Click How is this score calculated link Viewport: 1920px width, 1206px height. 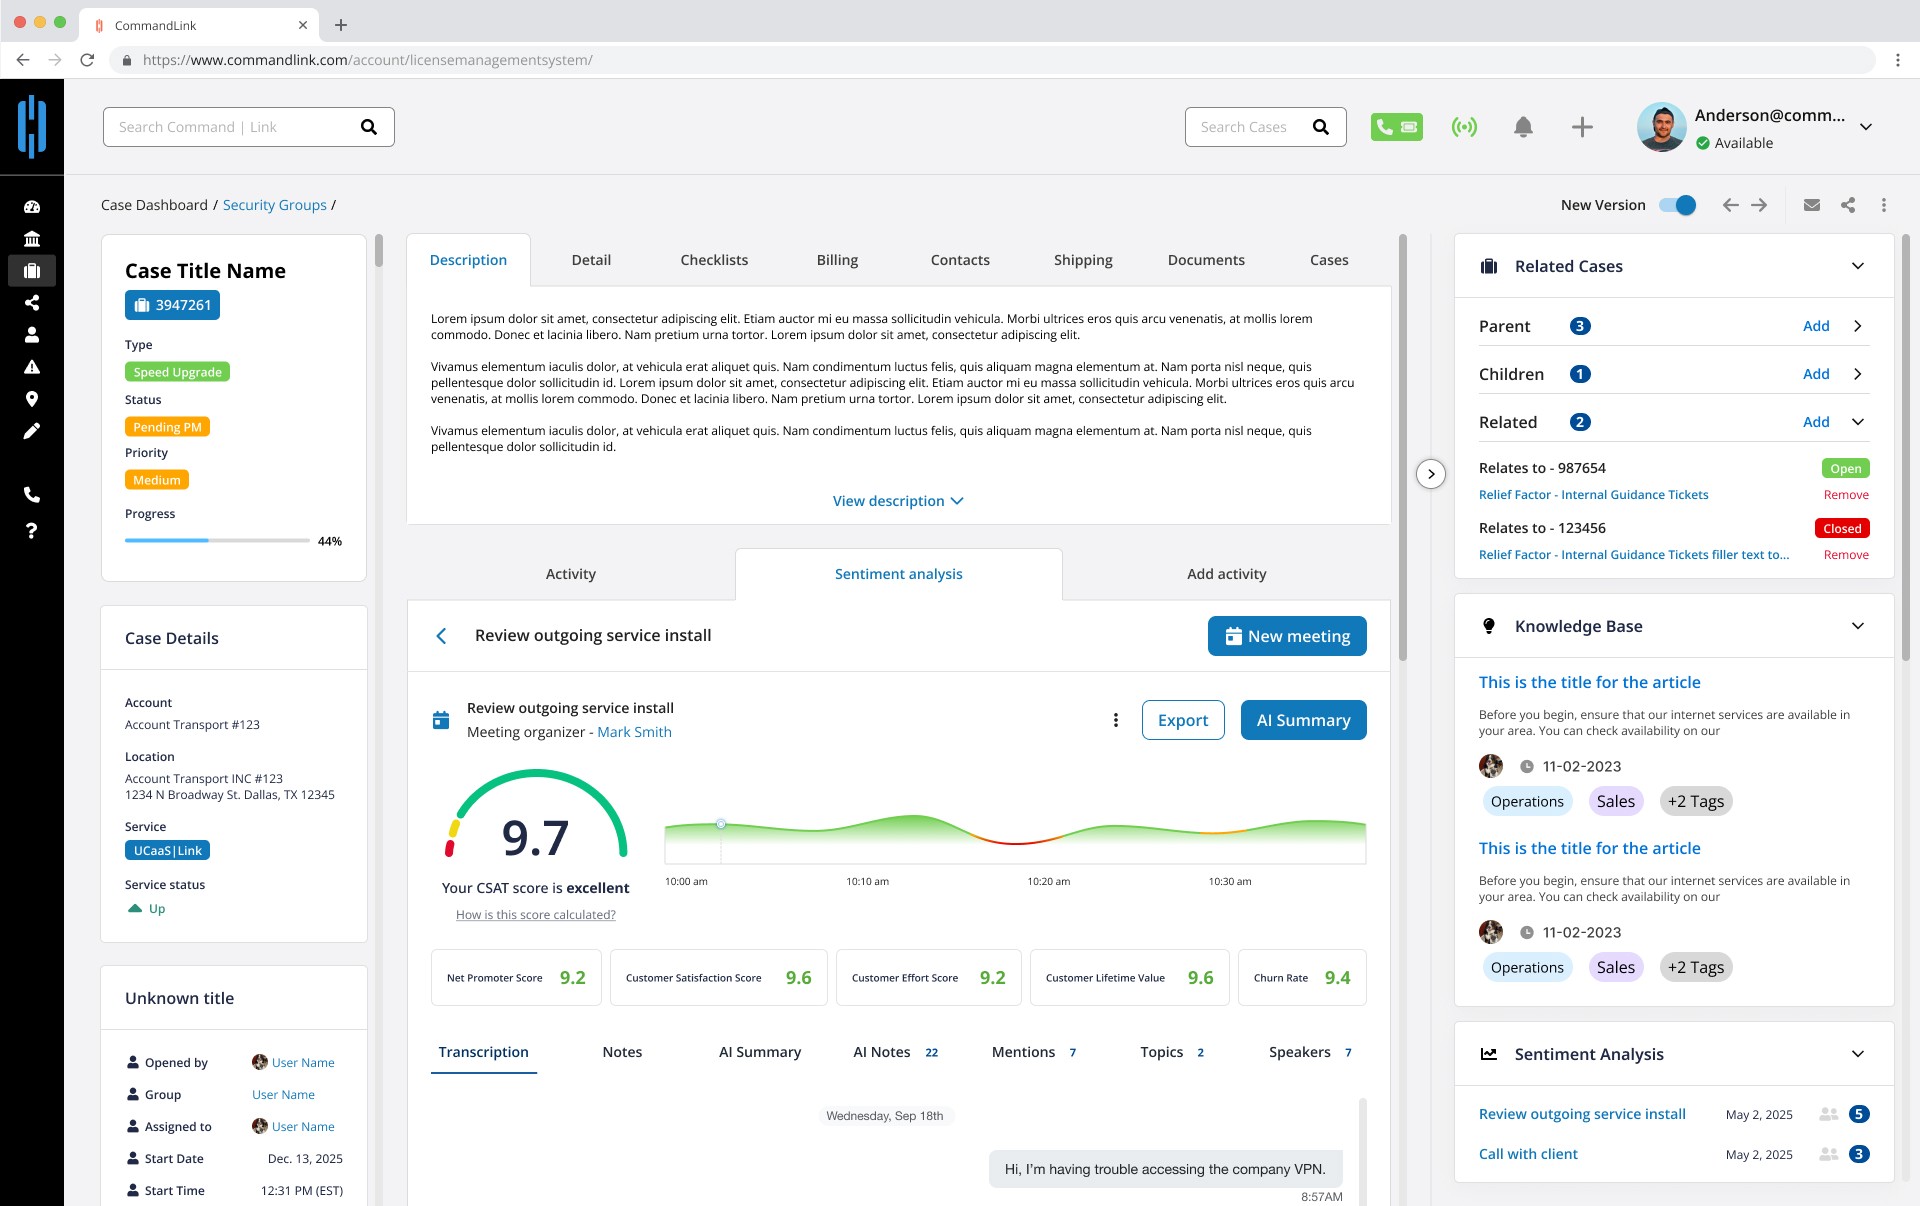[536, 915]
